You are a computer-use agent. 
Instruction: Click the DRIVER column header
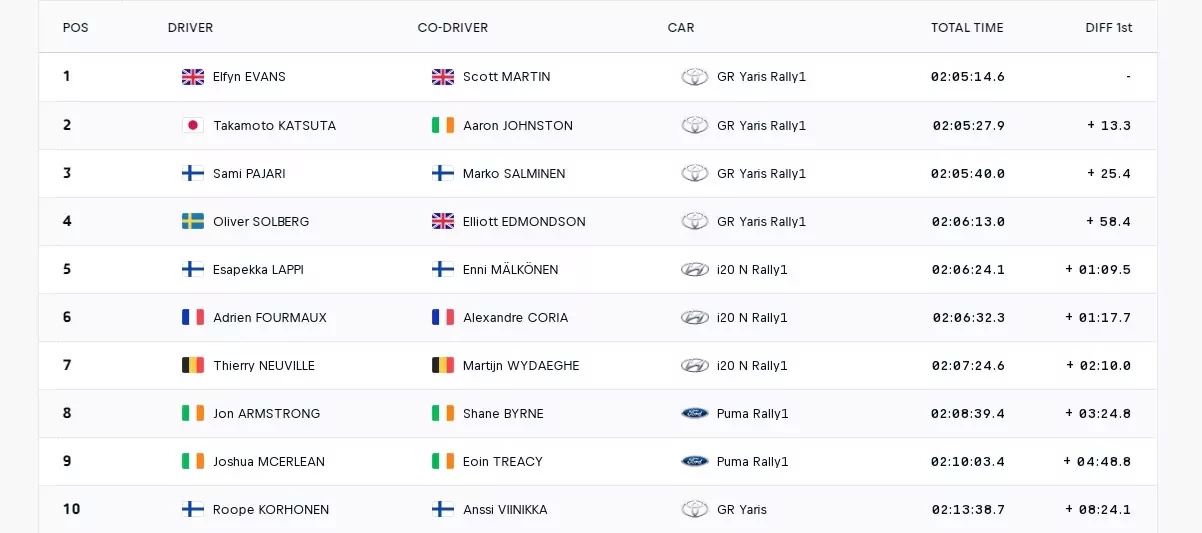[x=190, y=28]
